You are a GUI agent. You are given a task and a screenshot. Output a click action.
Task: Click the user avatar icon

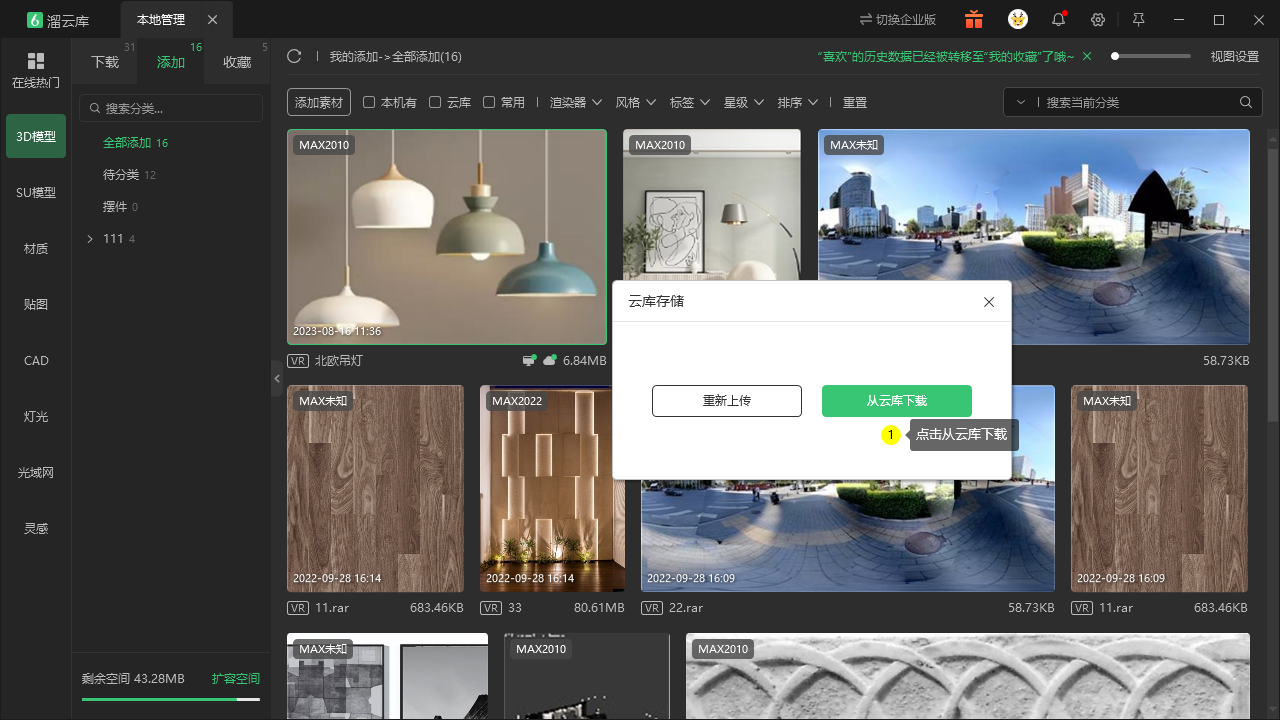[x=1018, y=19]
